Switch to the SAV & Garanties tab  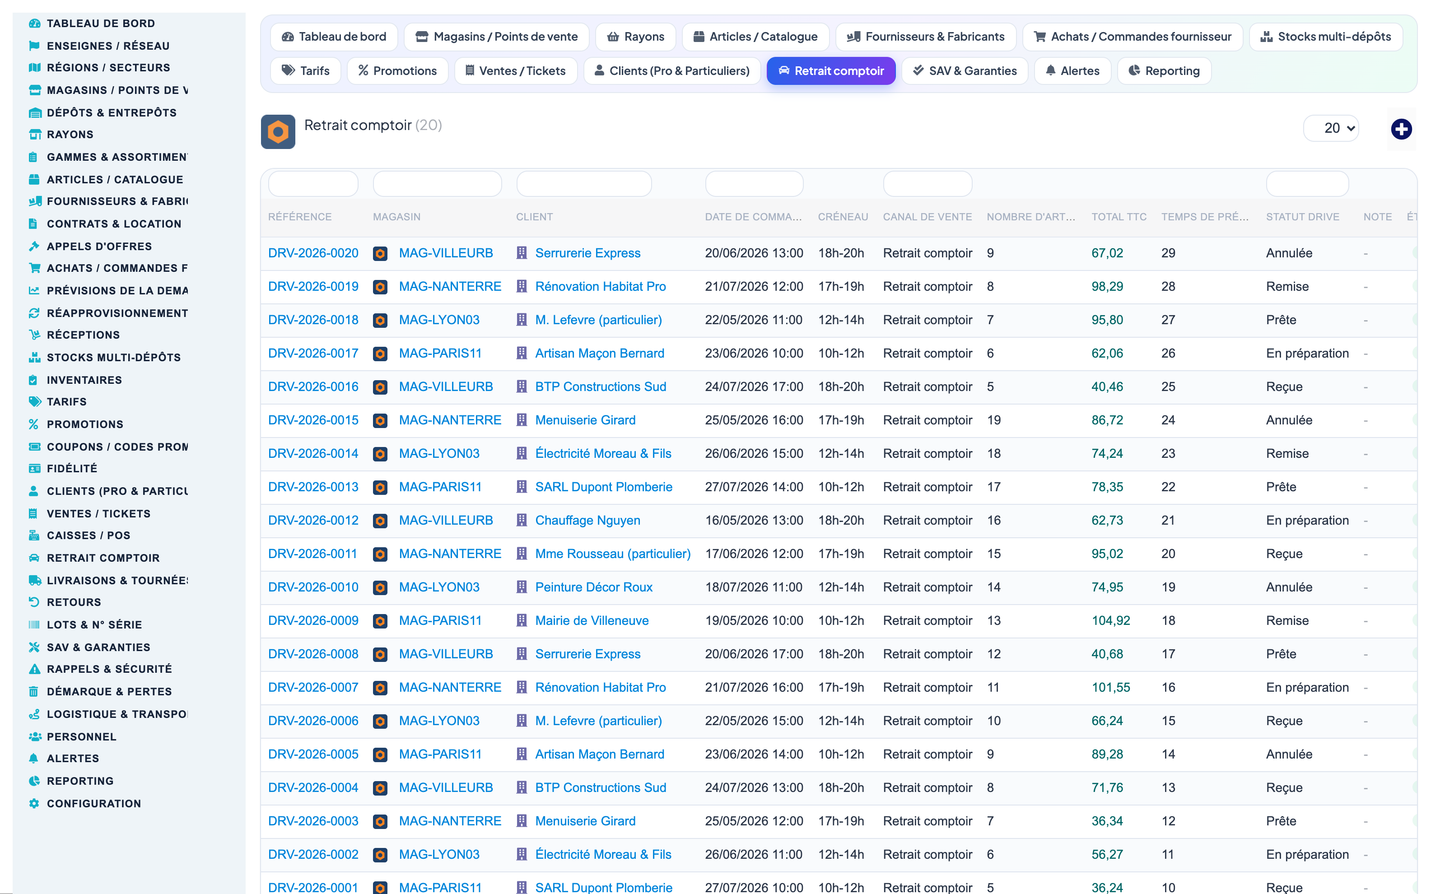coord(965,71)
